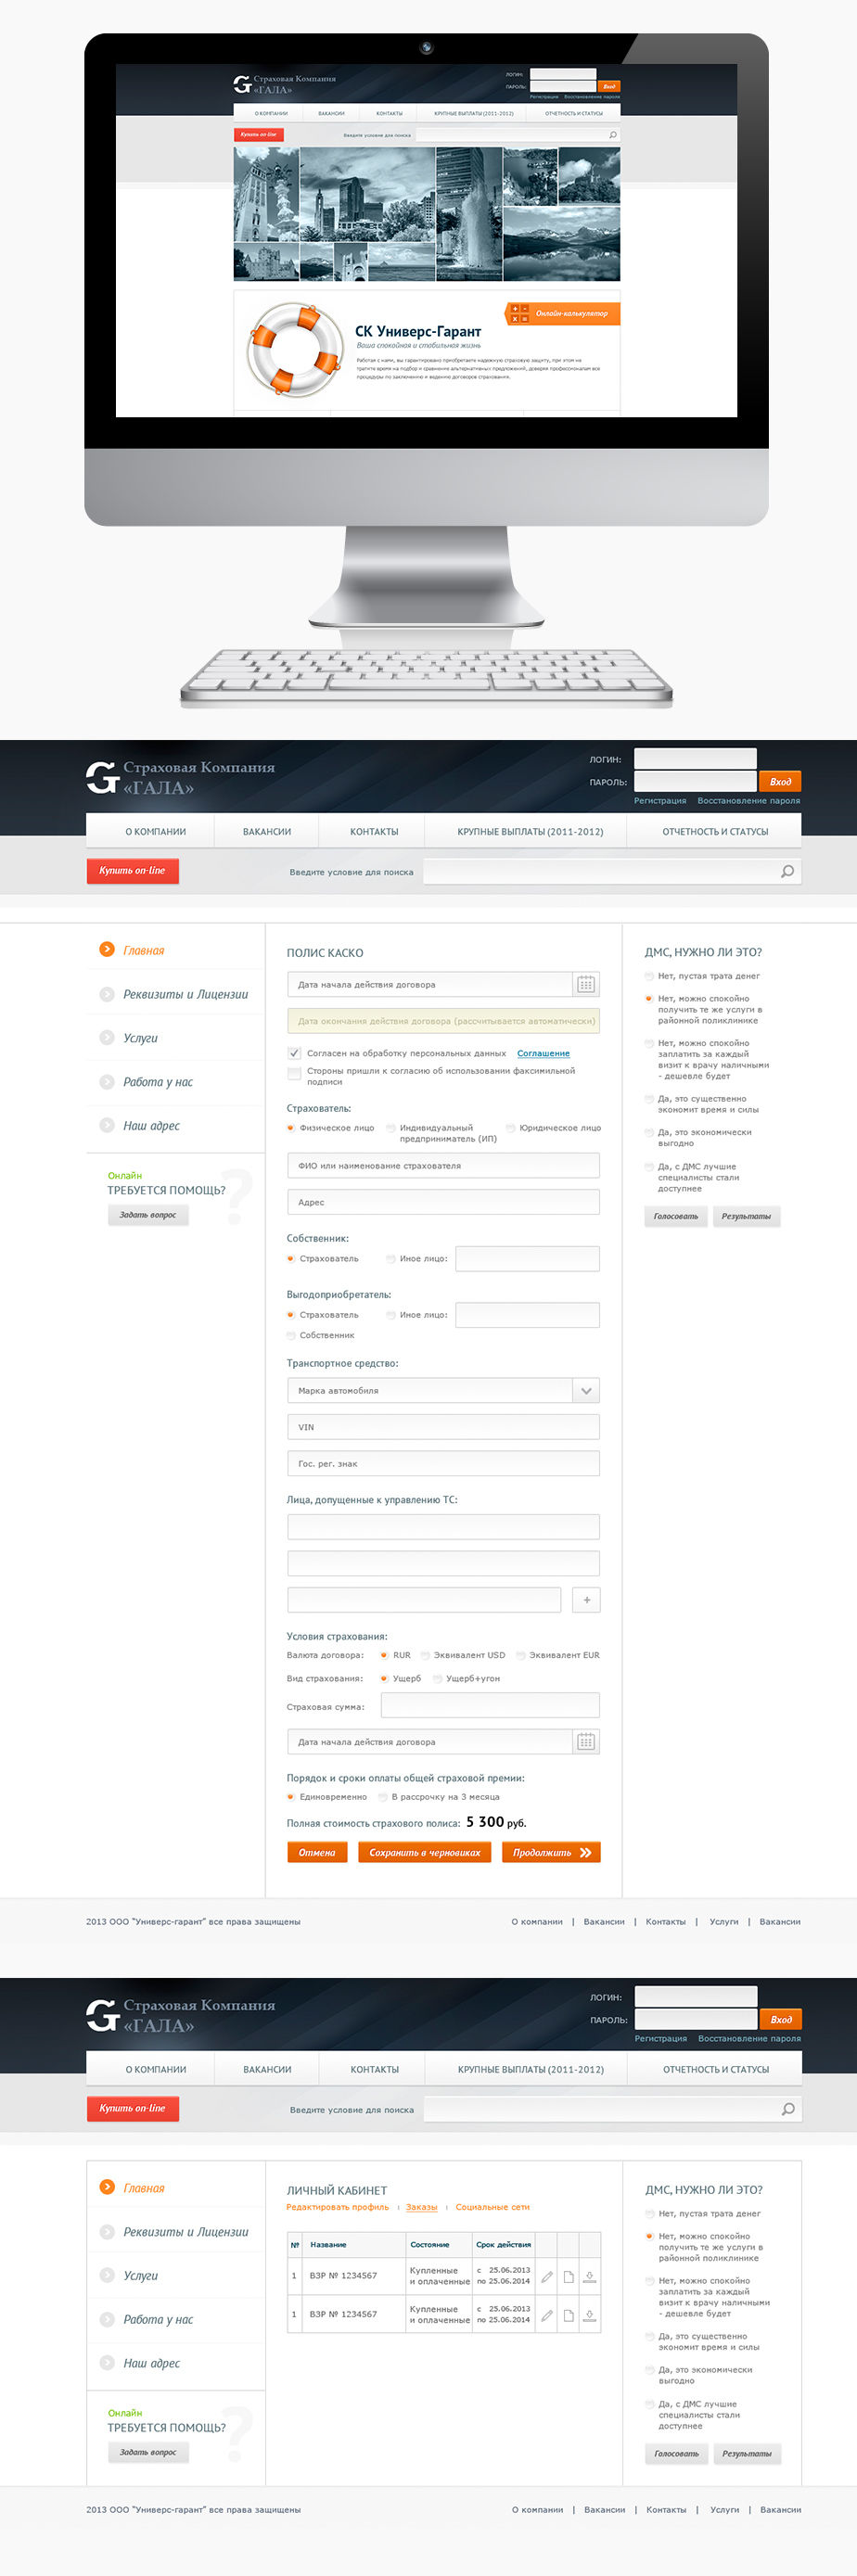
Task: Click Наш адрес arrow bullet on КАСКО sidebar
Action: [107, 1125]
